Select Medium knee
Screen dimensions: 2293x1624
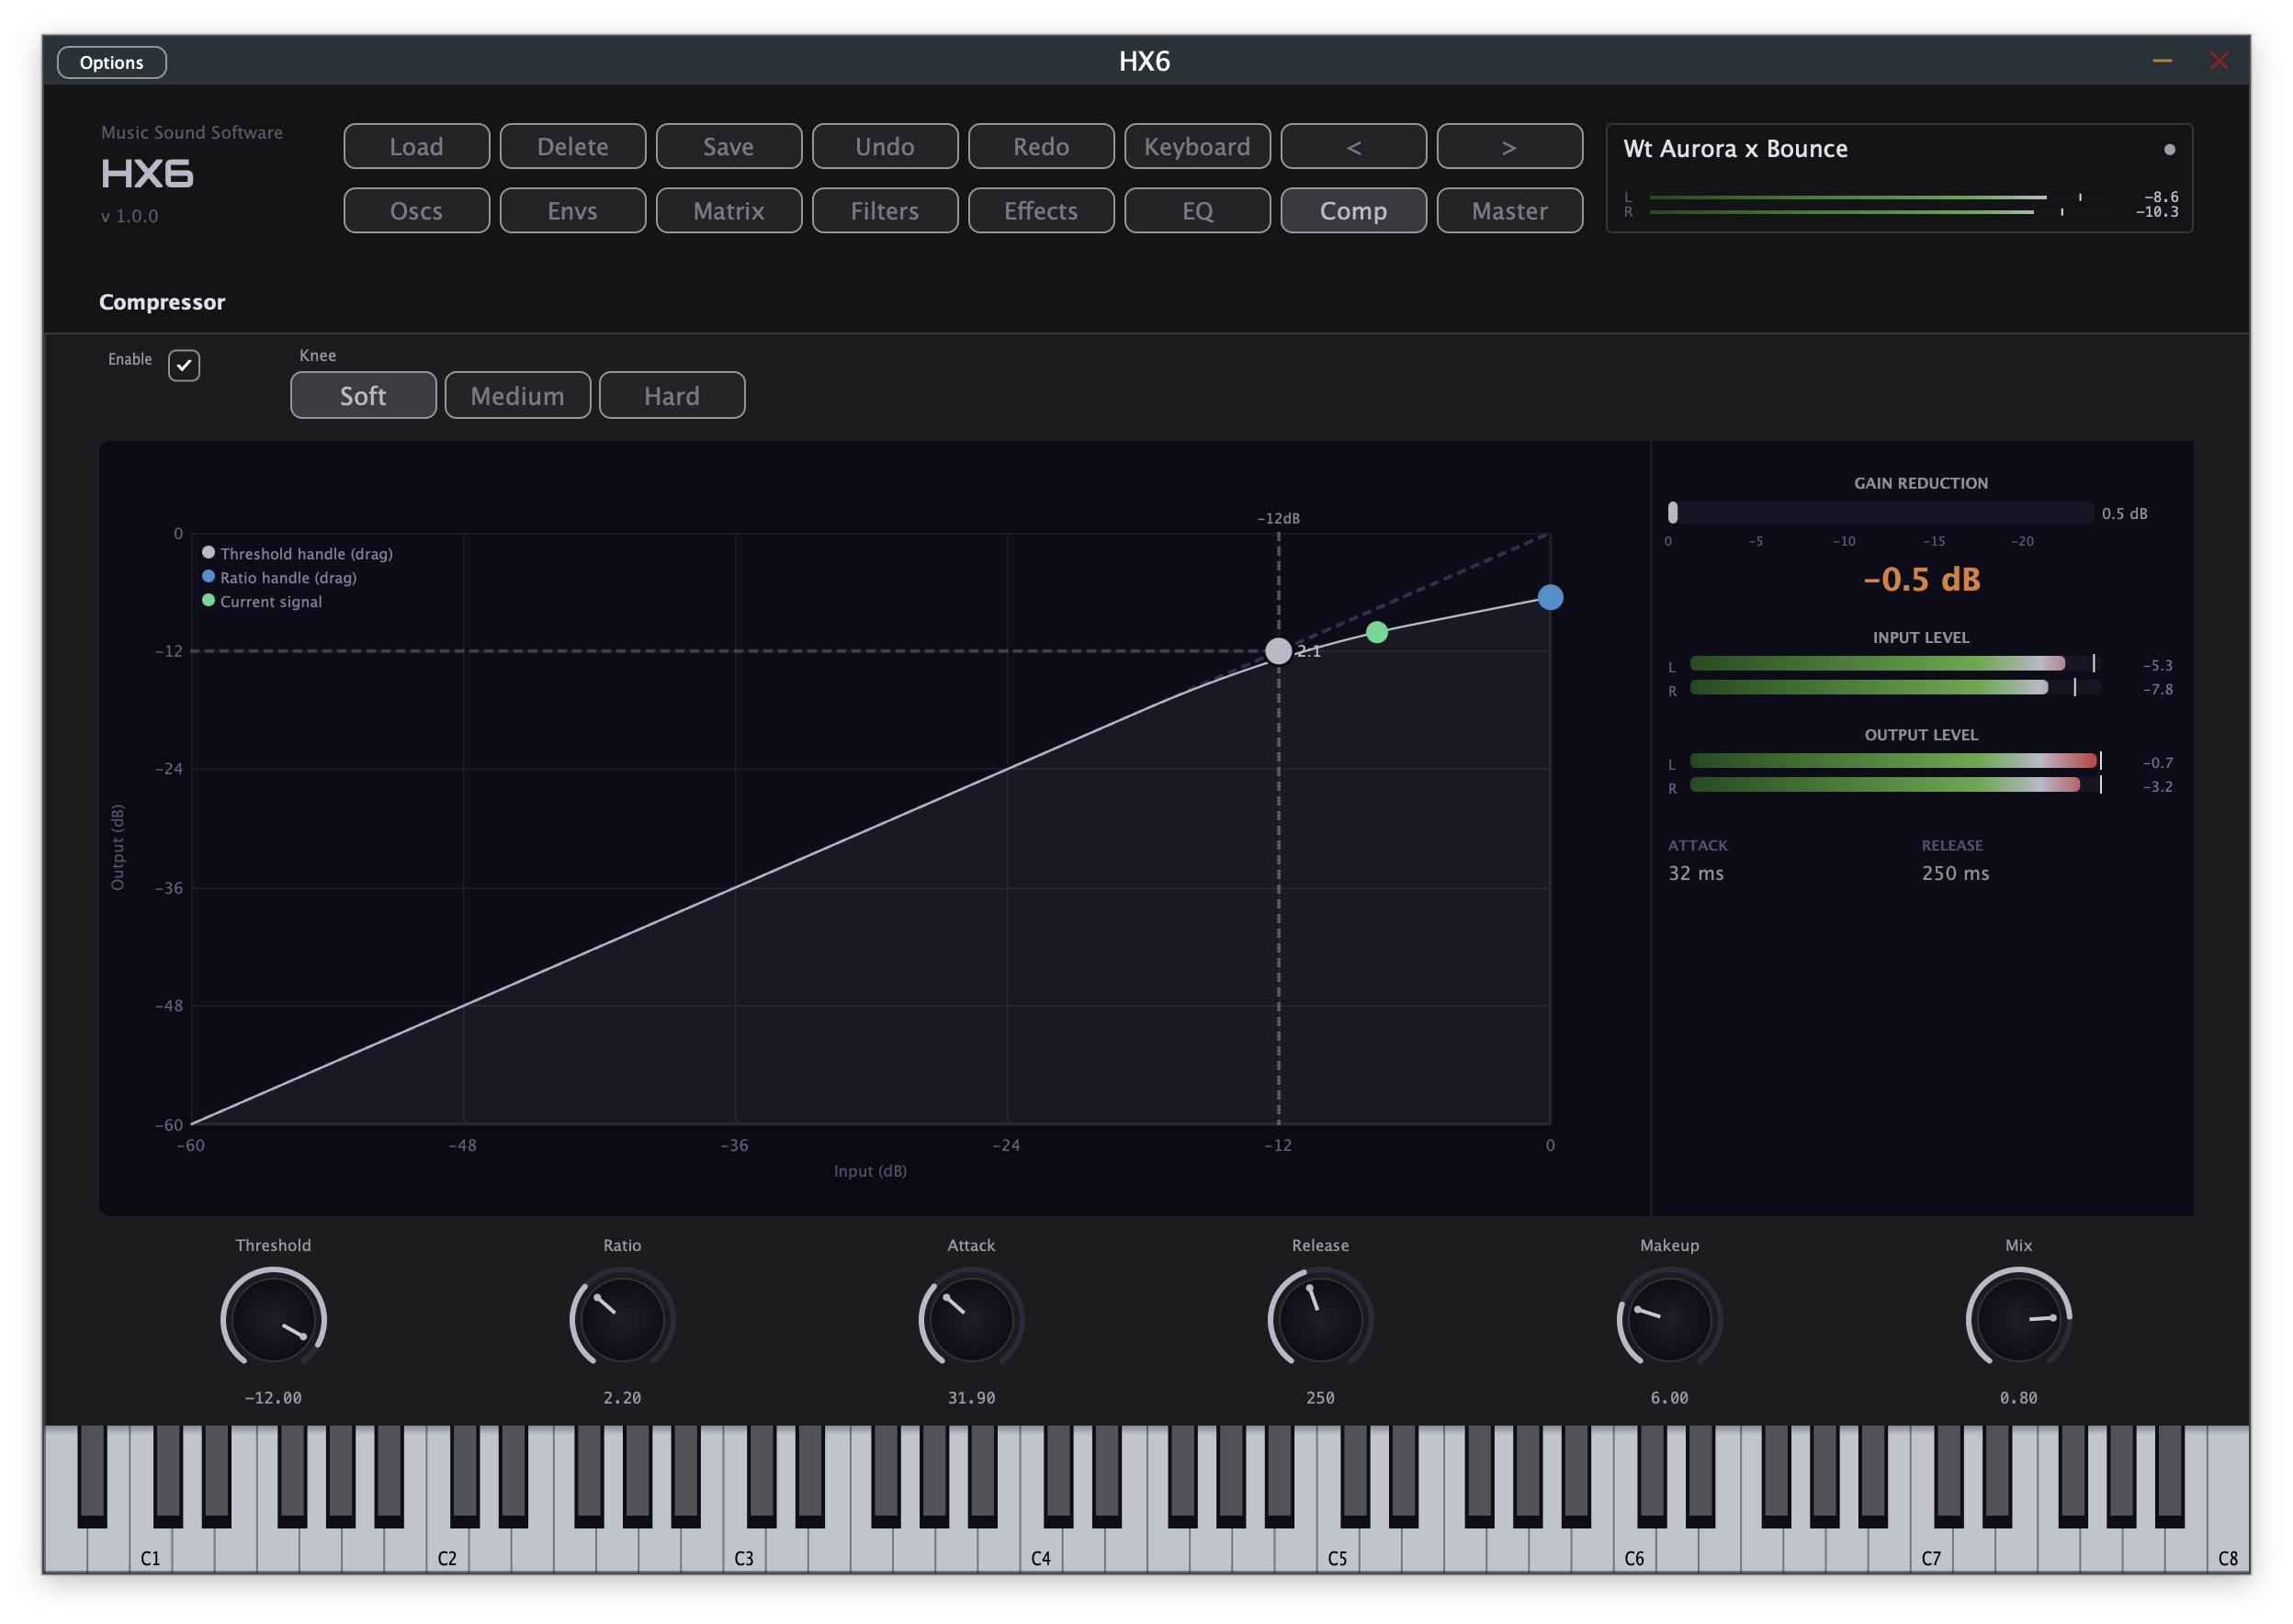click(517, 395)
